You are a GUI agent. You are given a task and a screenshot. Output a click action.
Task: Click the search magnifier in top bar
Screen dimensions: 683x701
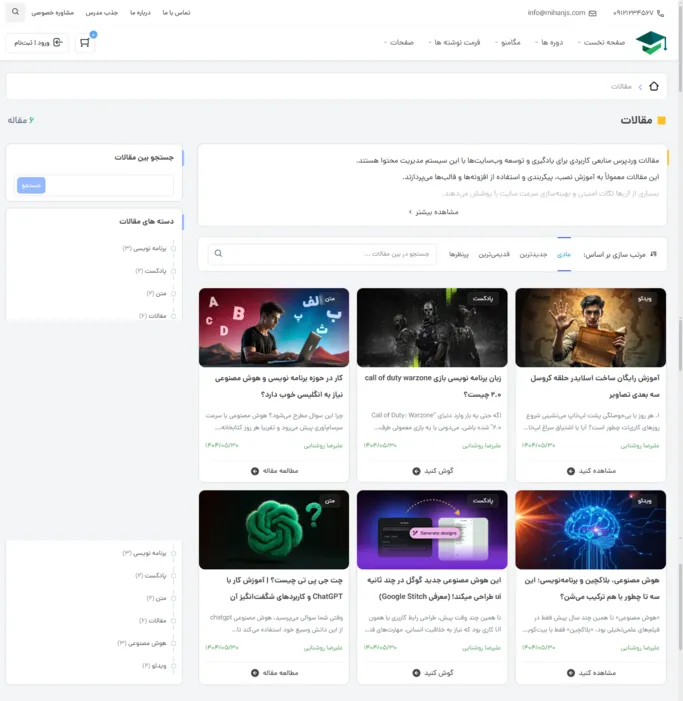point(15,13)
